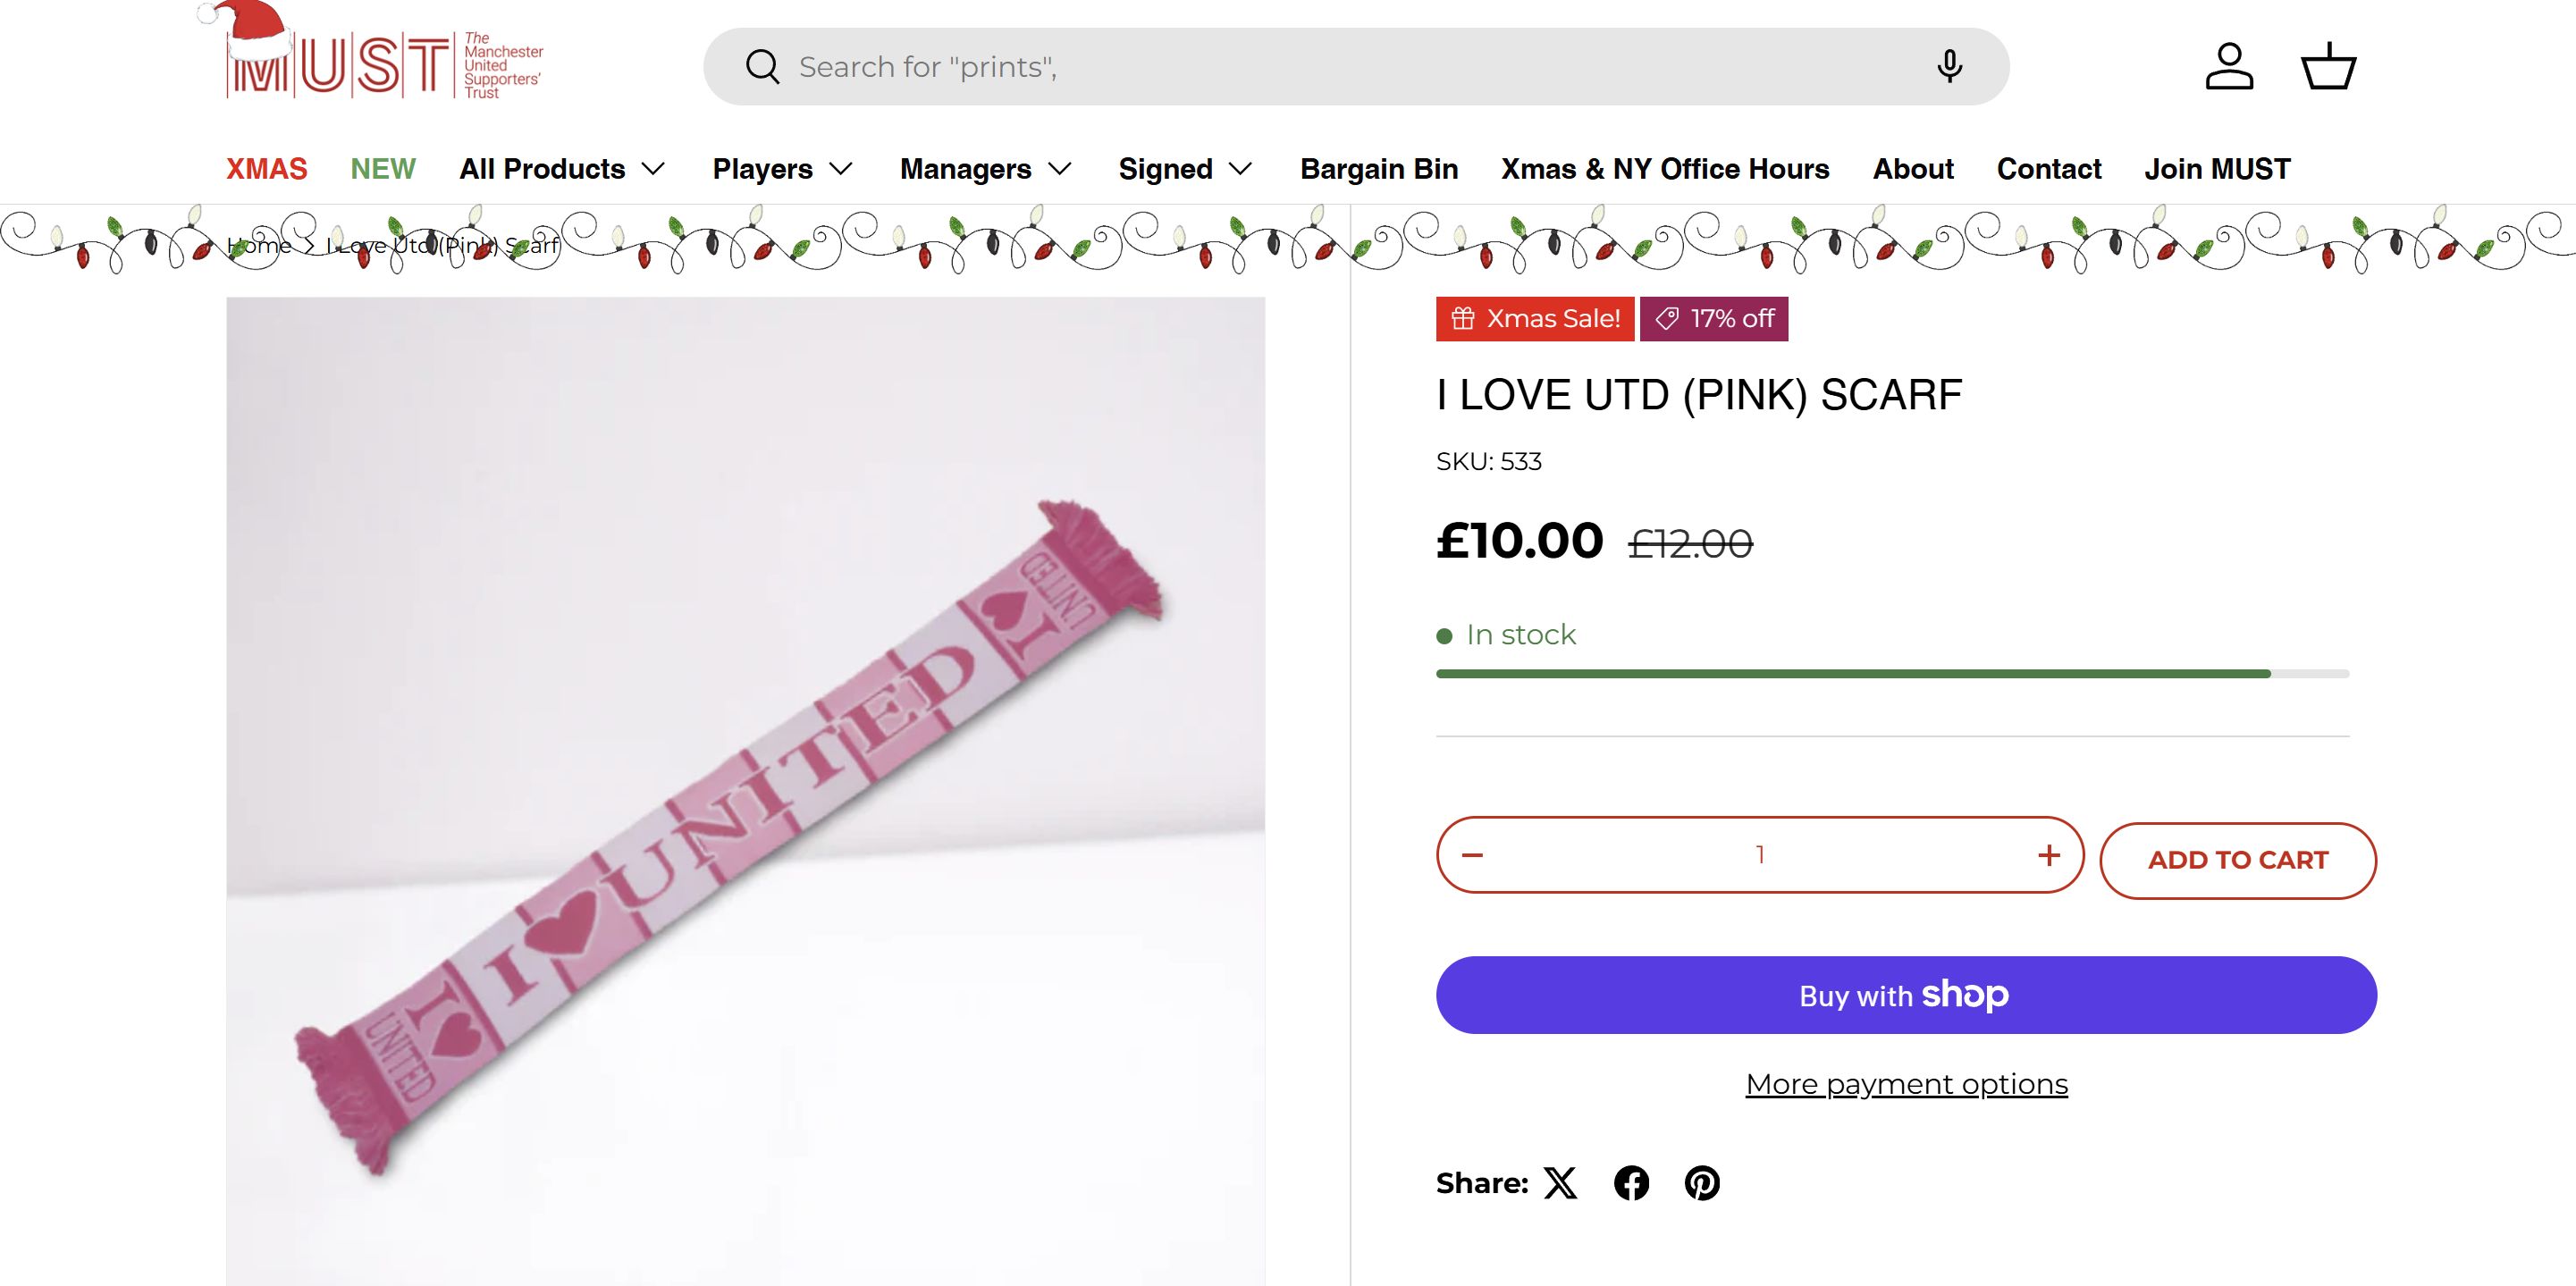The height and width of the screenshot is (1286, 2576).
Task: Decrease quantity with minus button
Action: point(1472,855)
